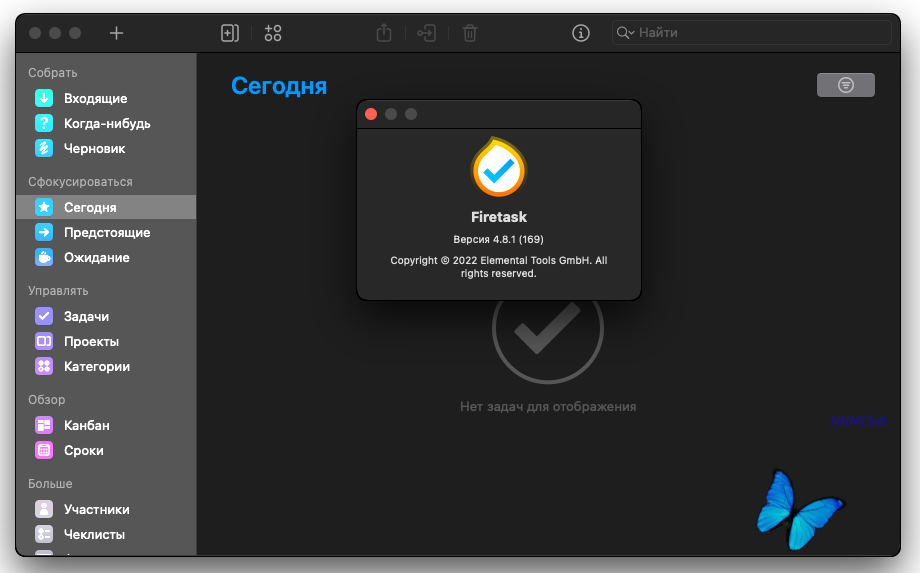Click the Ожидание cup icon
This screenshot has height=573, width=920.
pos(44,257)
